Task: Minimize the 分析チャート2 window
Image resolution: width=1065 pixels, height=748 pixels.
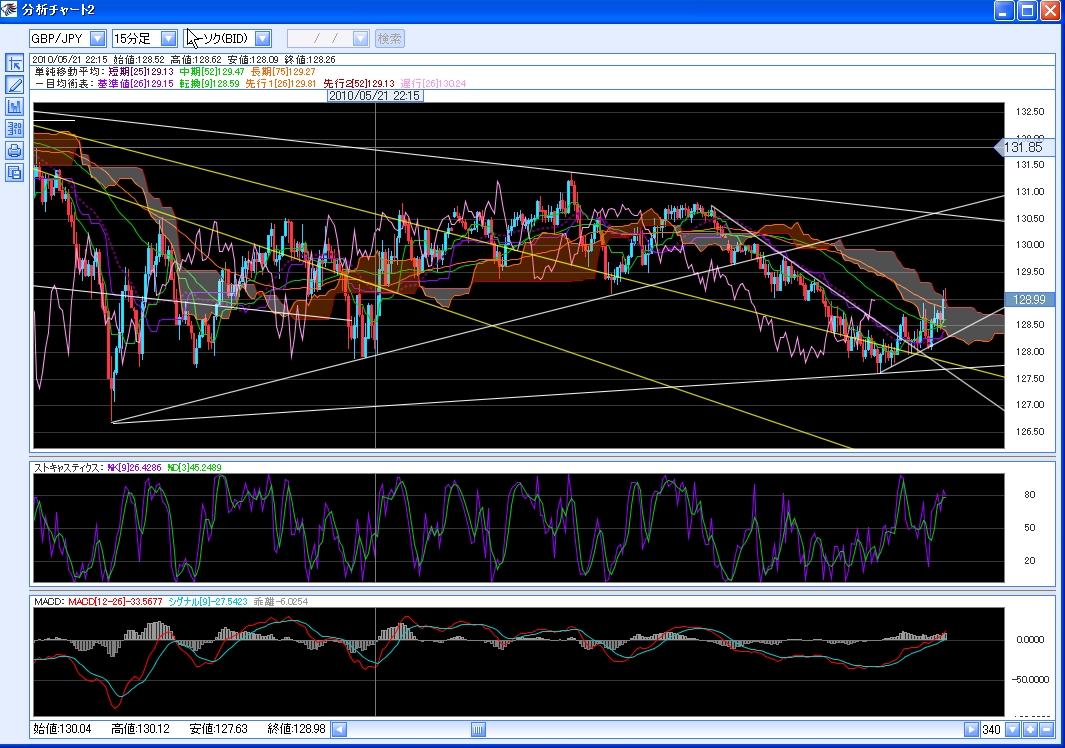Action: click(x=1005, y=10)
